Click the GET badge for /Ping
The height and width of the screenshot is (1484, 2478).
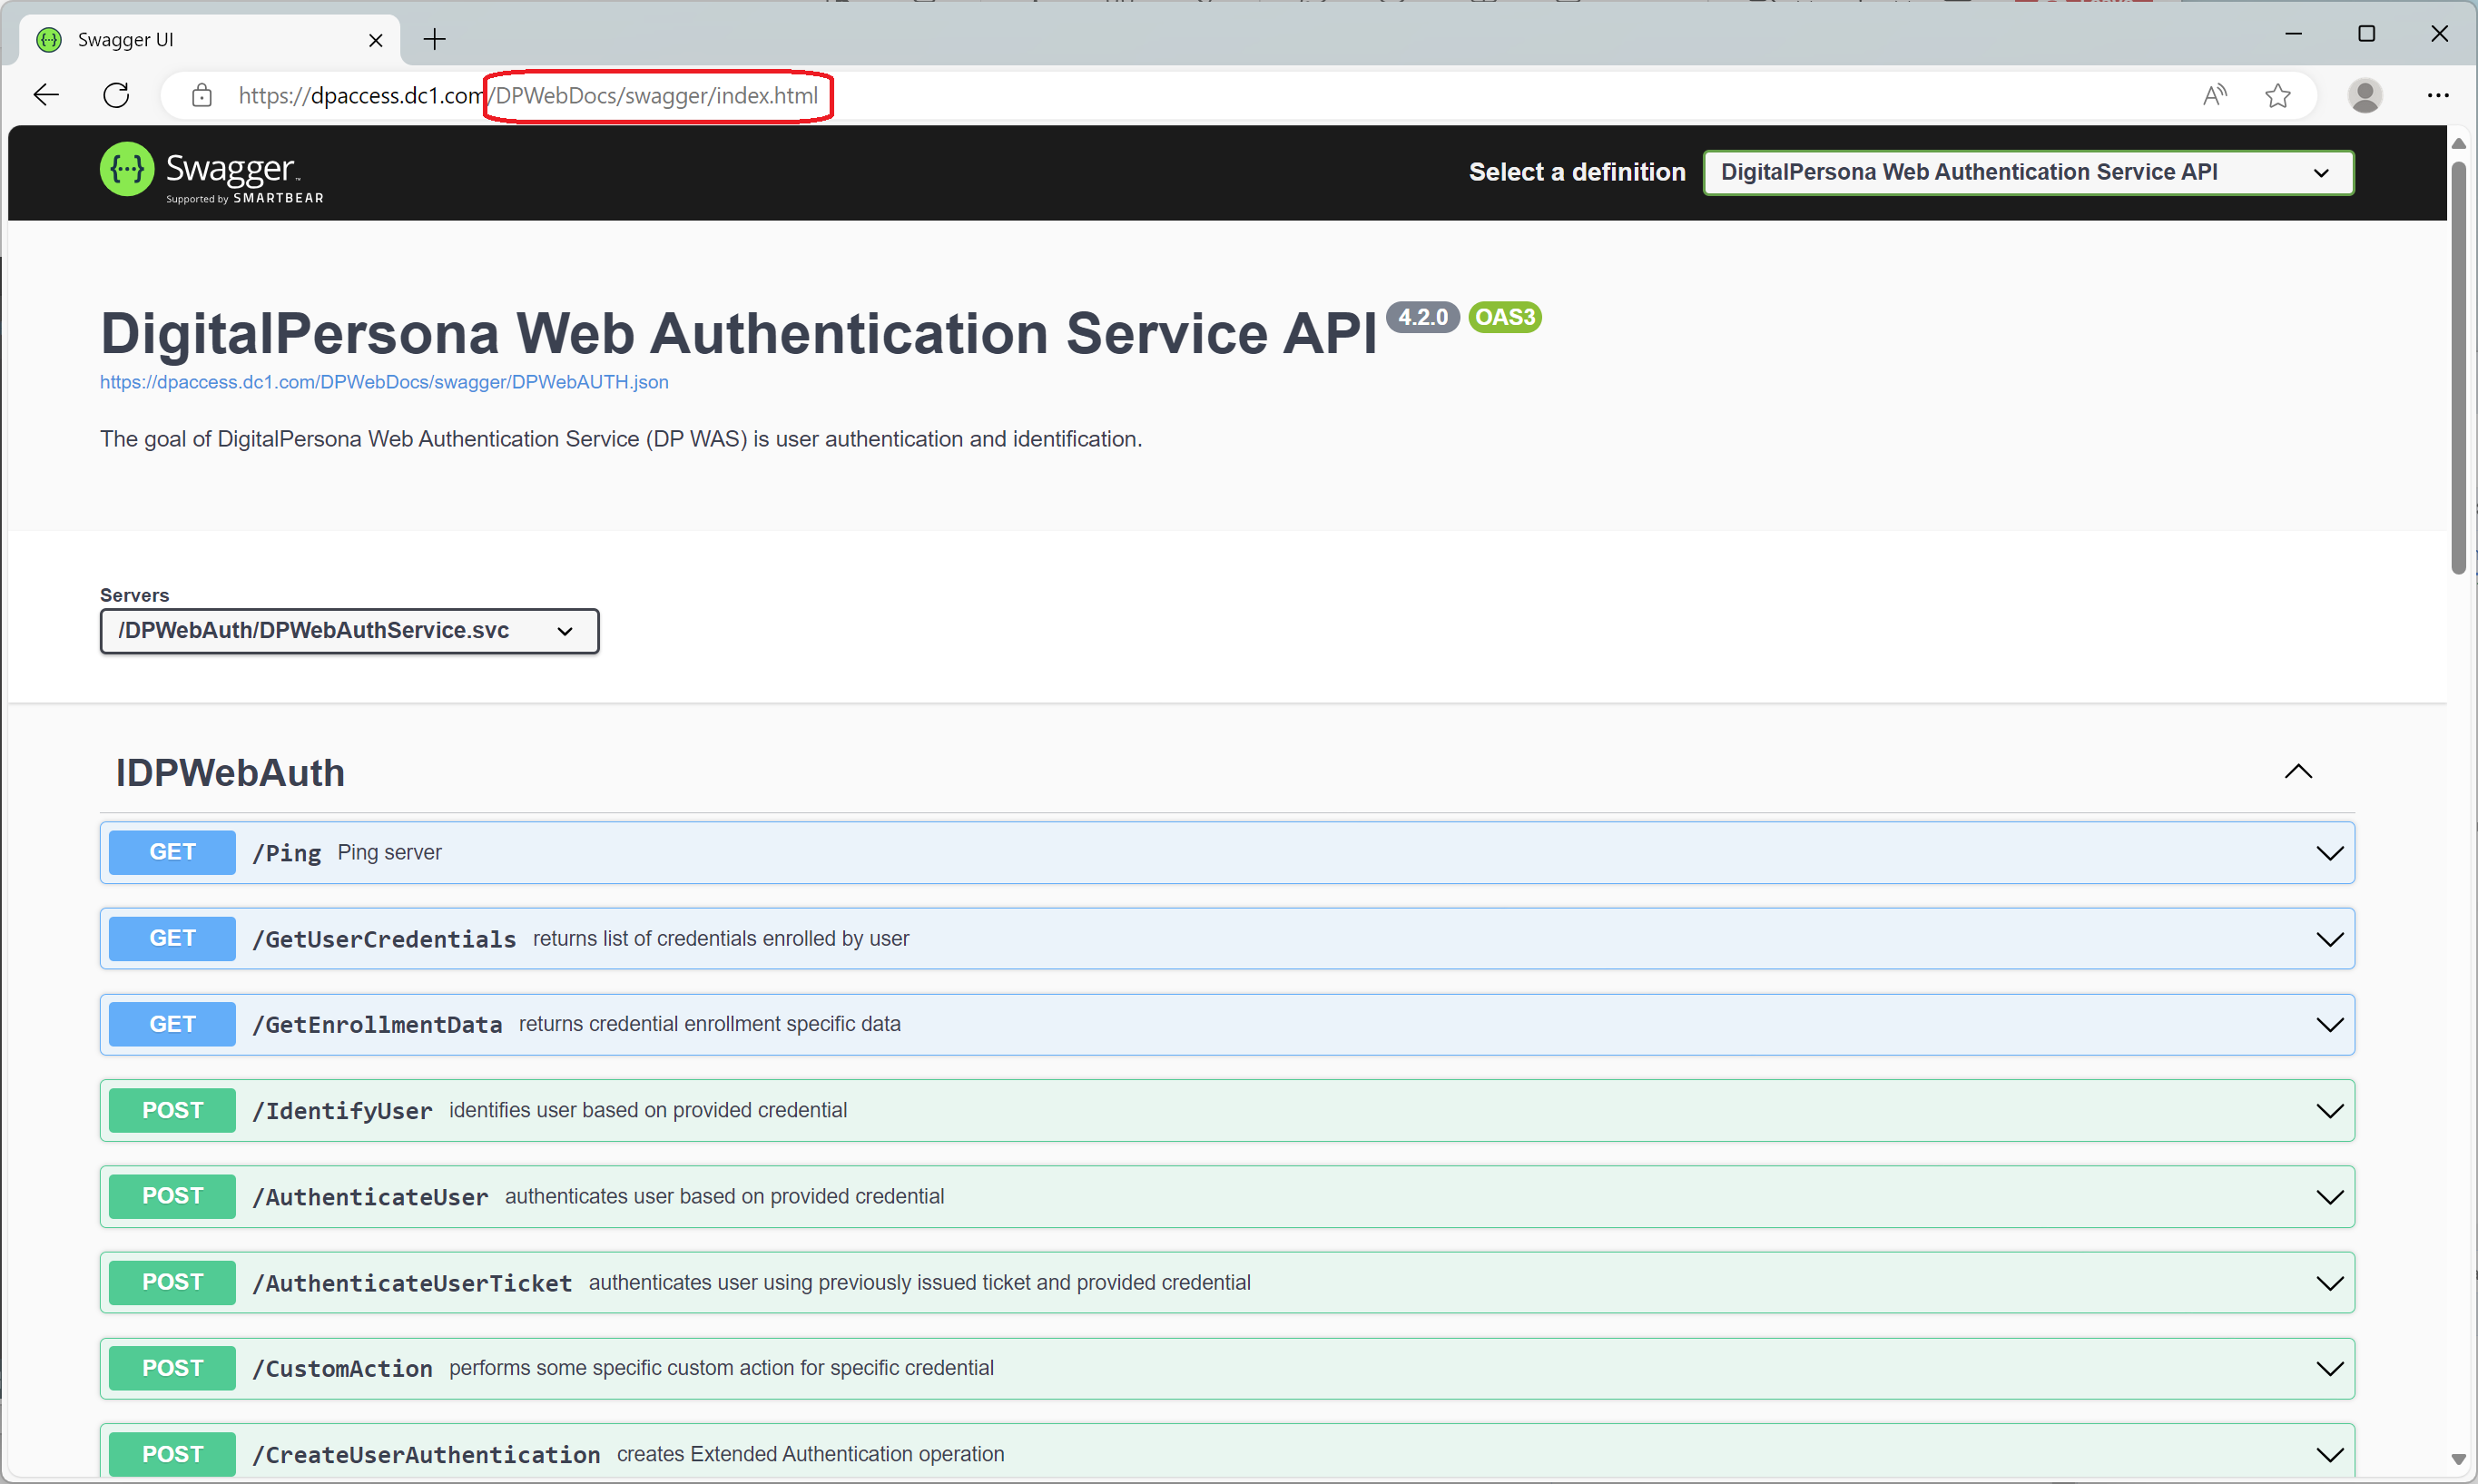click(172, 852)
